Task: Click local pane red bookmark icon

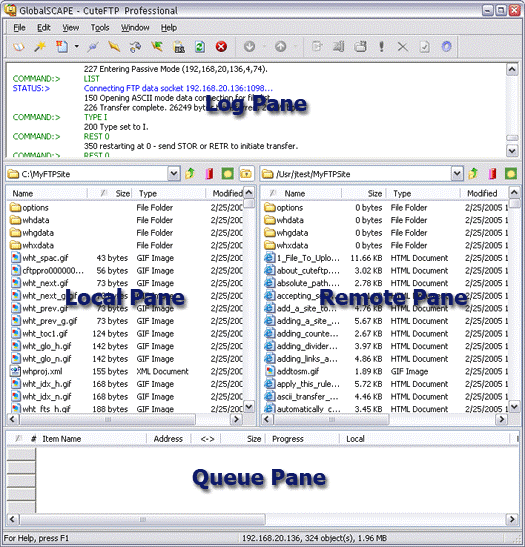Action: pos(209,173)
